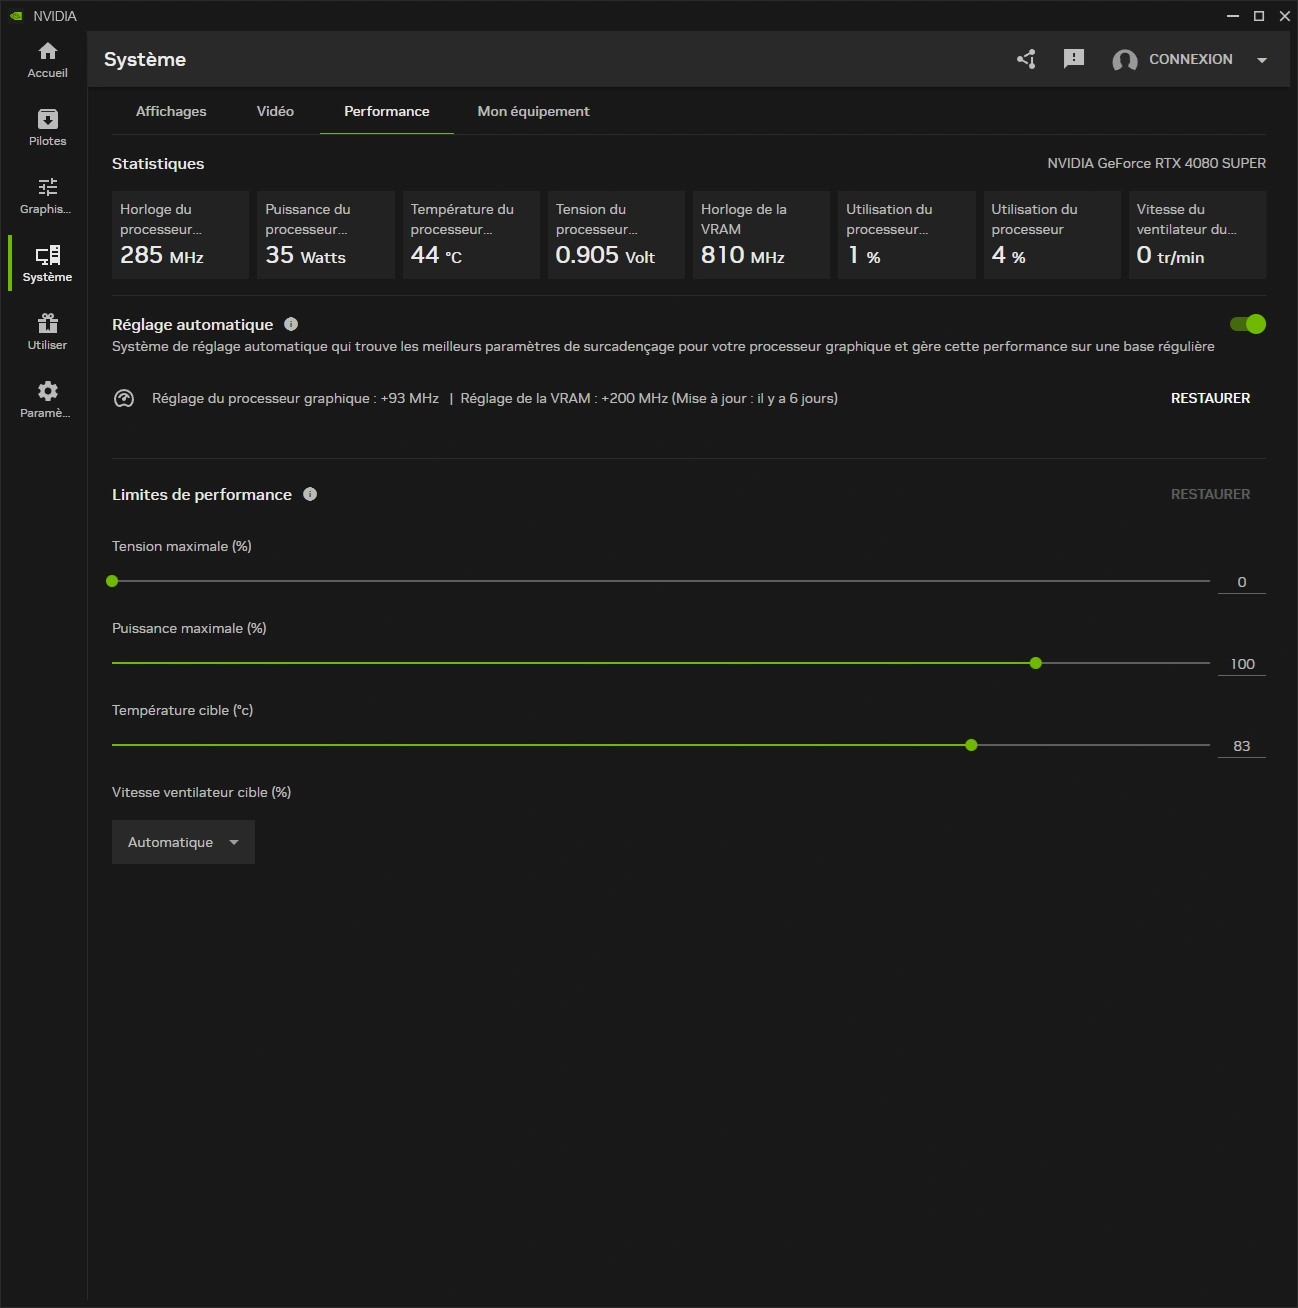Screen dimensions: 1298x1308
Task: Switch to the Vidéo tab
Action: click(275, 111)
